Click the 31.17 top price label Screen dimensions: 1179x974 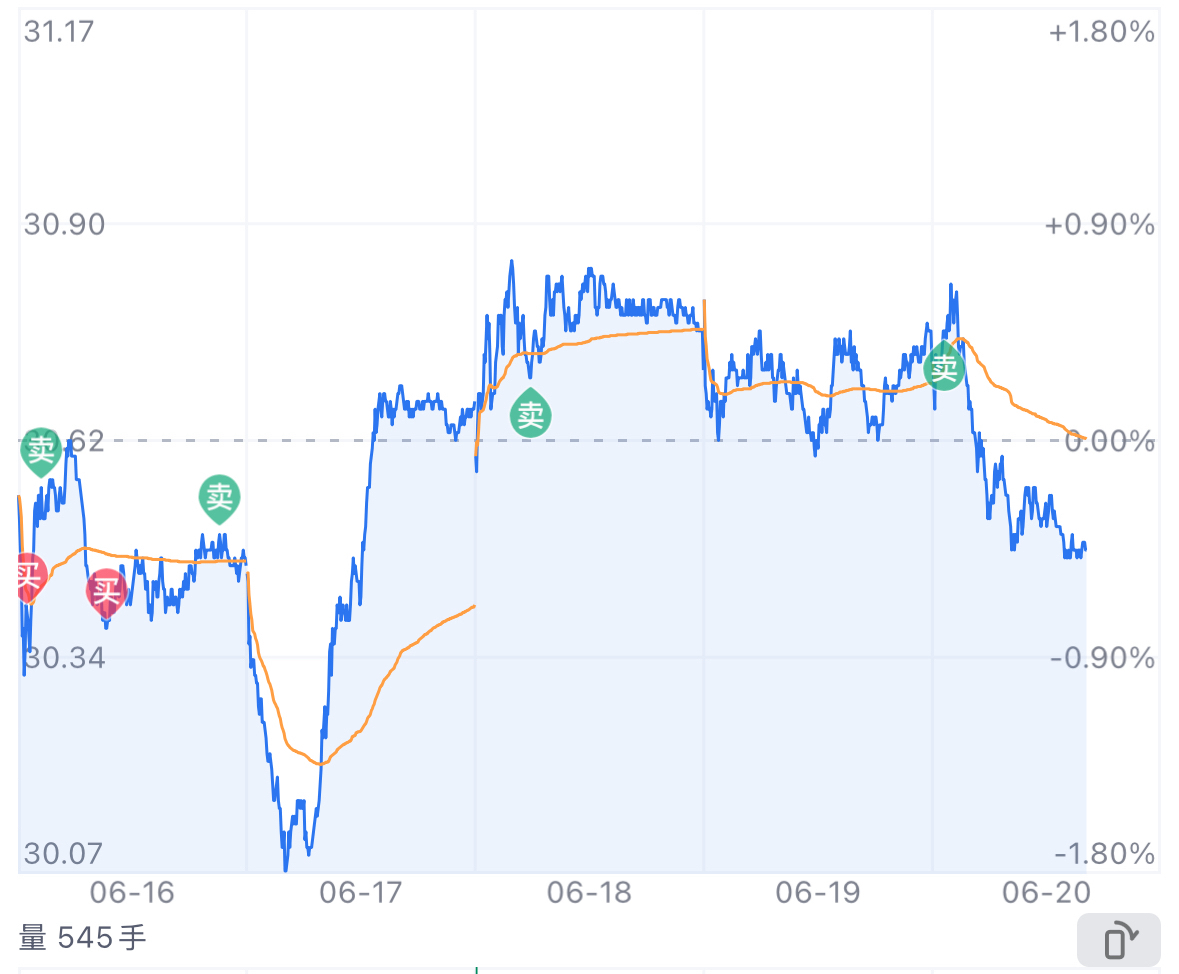tap(59, 32)
